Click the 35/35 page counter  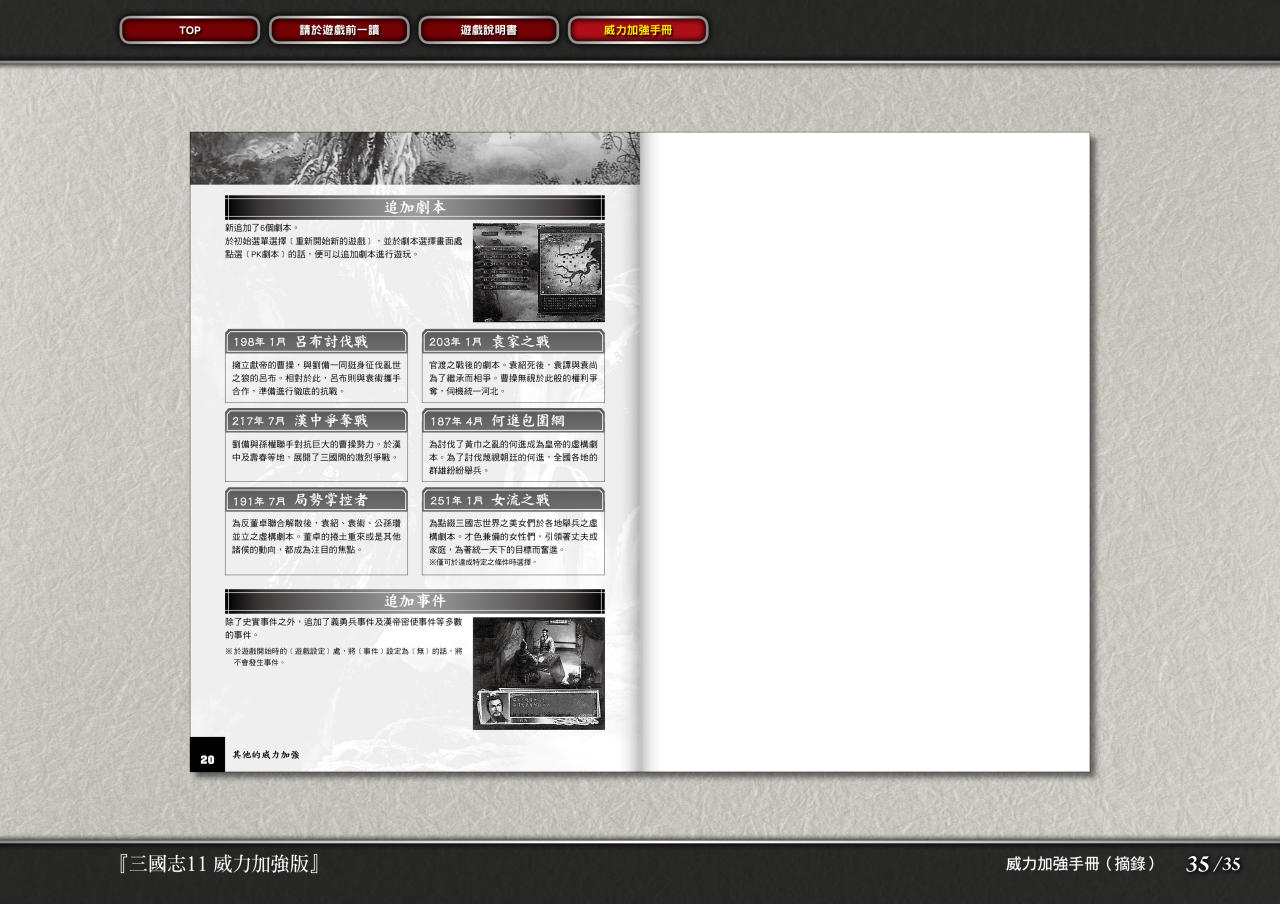click(1213, 864)
